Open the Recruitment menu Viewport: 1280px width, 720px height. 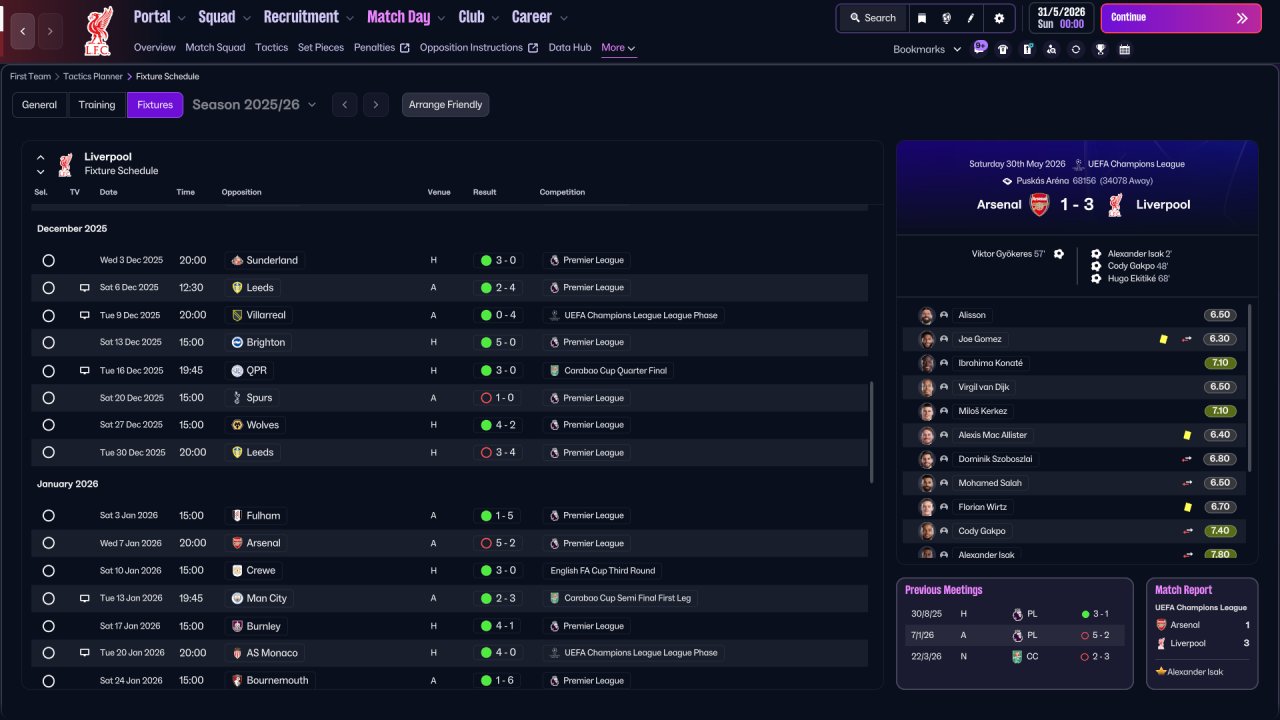[309, 17]
